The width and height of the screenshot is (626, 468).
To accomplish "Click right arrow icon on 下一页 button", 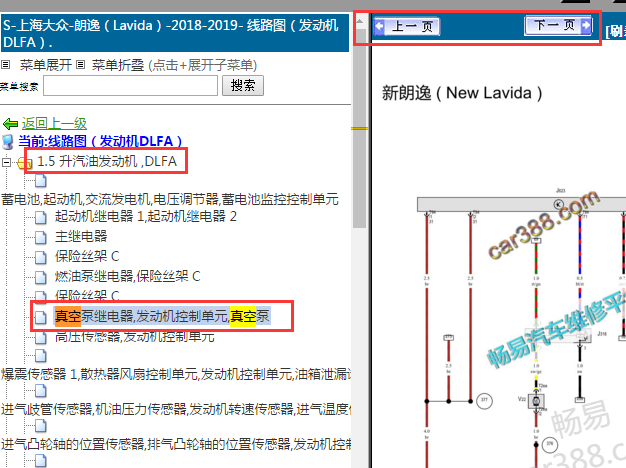I will click(x=586, y=26).
